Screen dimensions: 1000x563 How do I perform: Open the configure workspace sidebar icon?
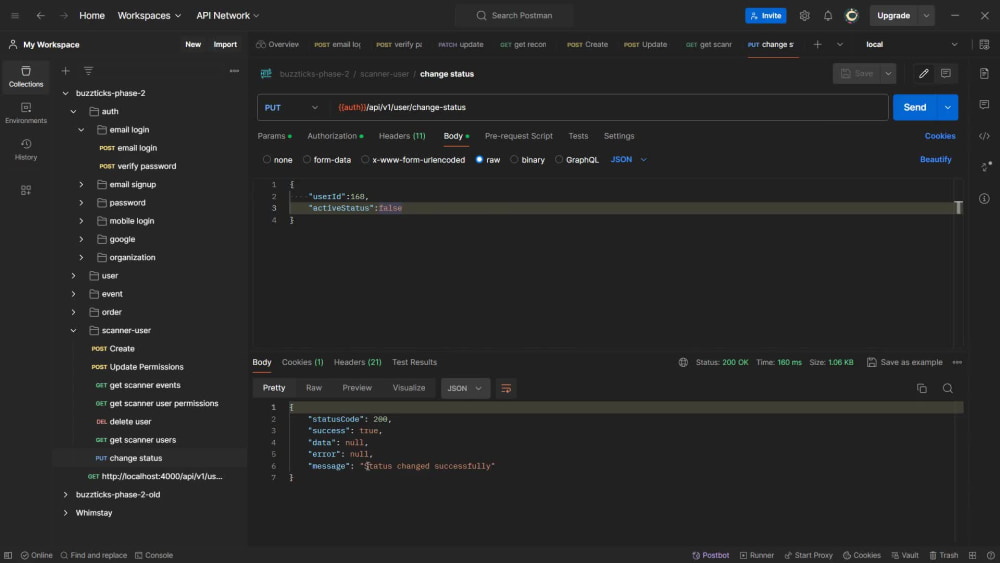pos(26,190)
